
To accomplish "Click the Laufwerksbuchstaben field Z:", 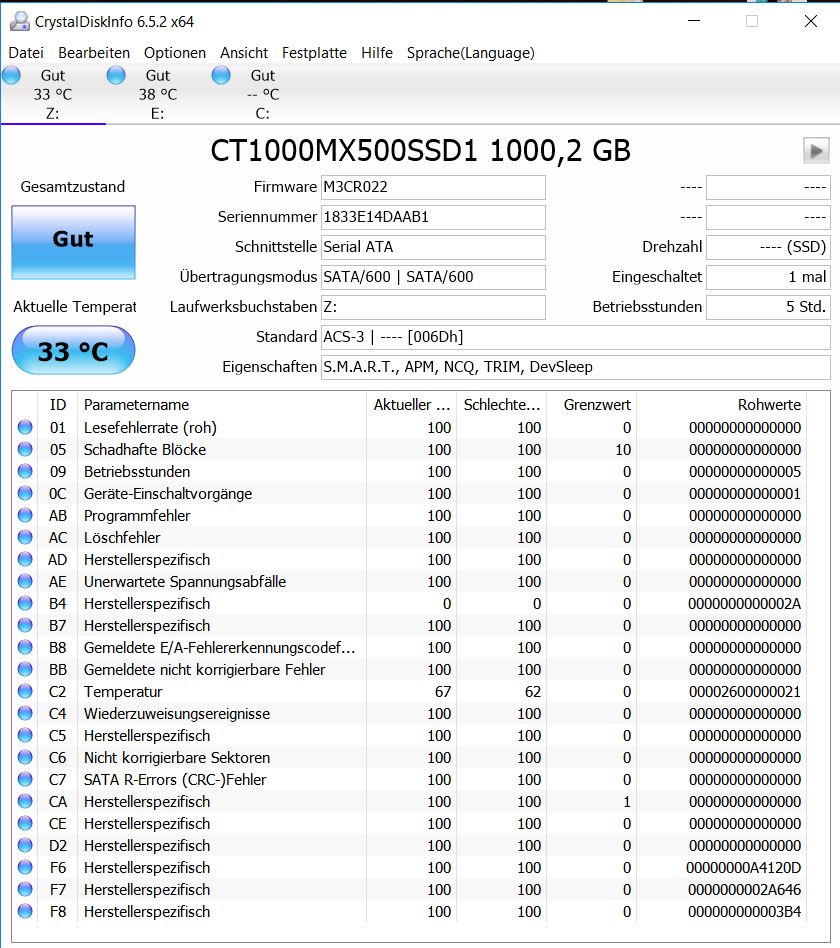I will pos(433,307).
